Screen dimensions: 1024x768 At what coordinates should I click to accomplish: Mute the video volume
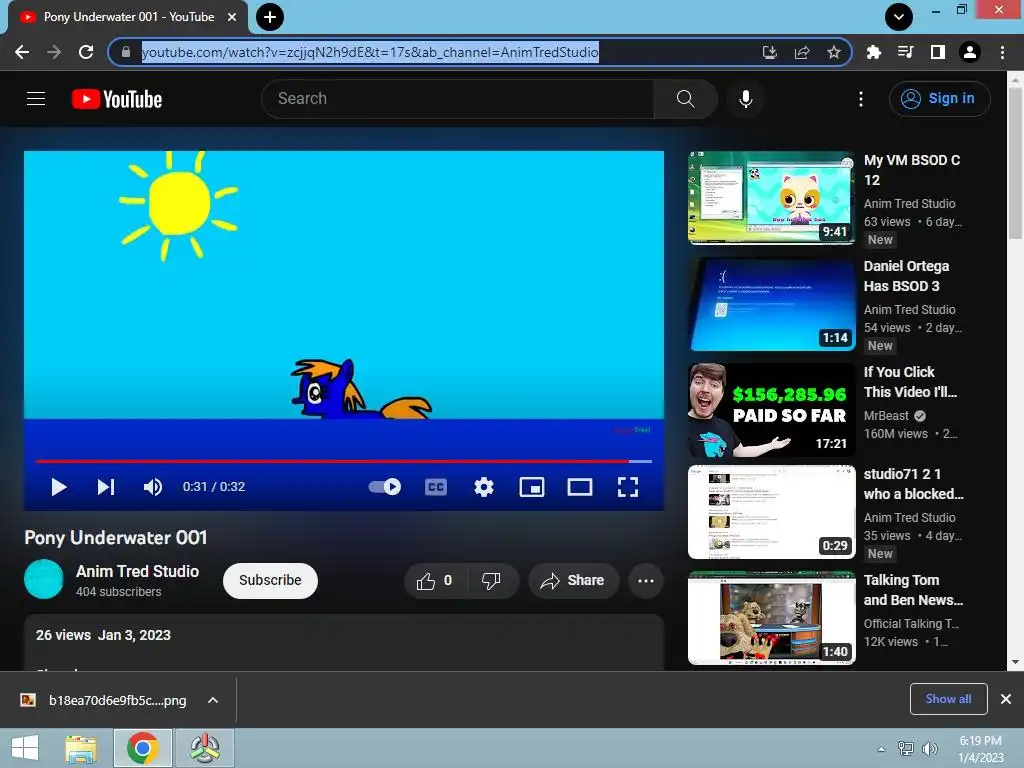tap(153, 487)
